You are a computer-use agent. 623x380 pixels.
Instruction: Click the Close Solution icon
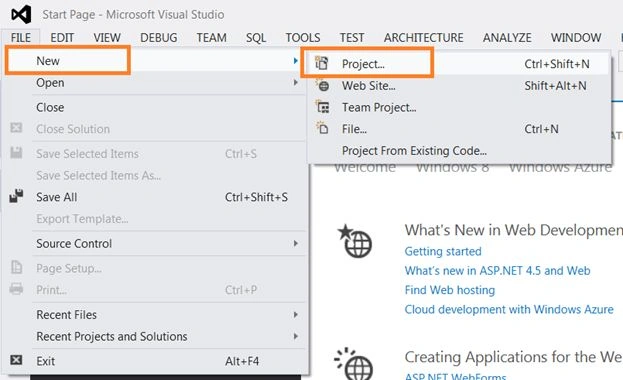pos(16,128)
